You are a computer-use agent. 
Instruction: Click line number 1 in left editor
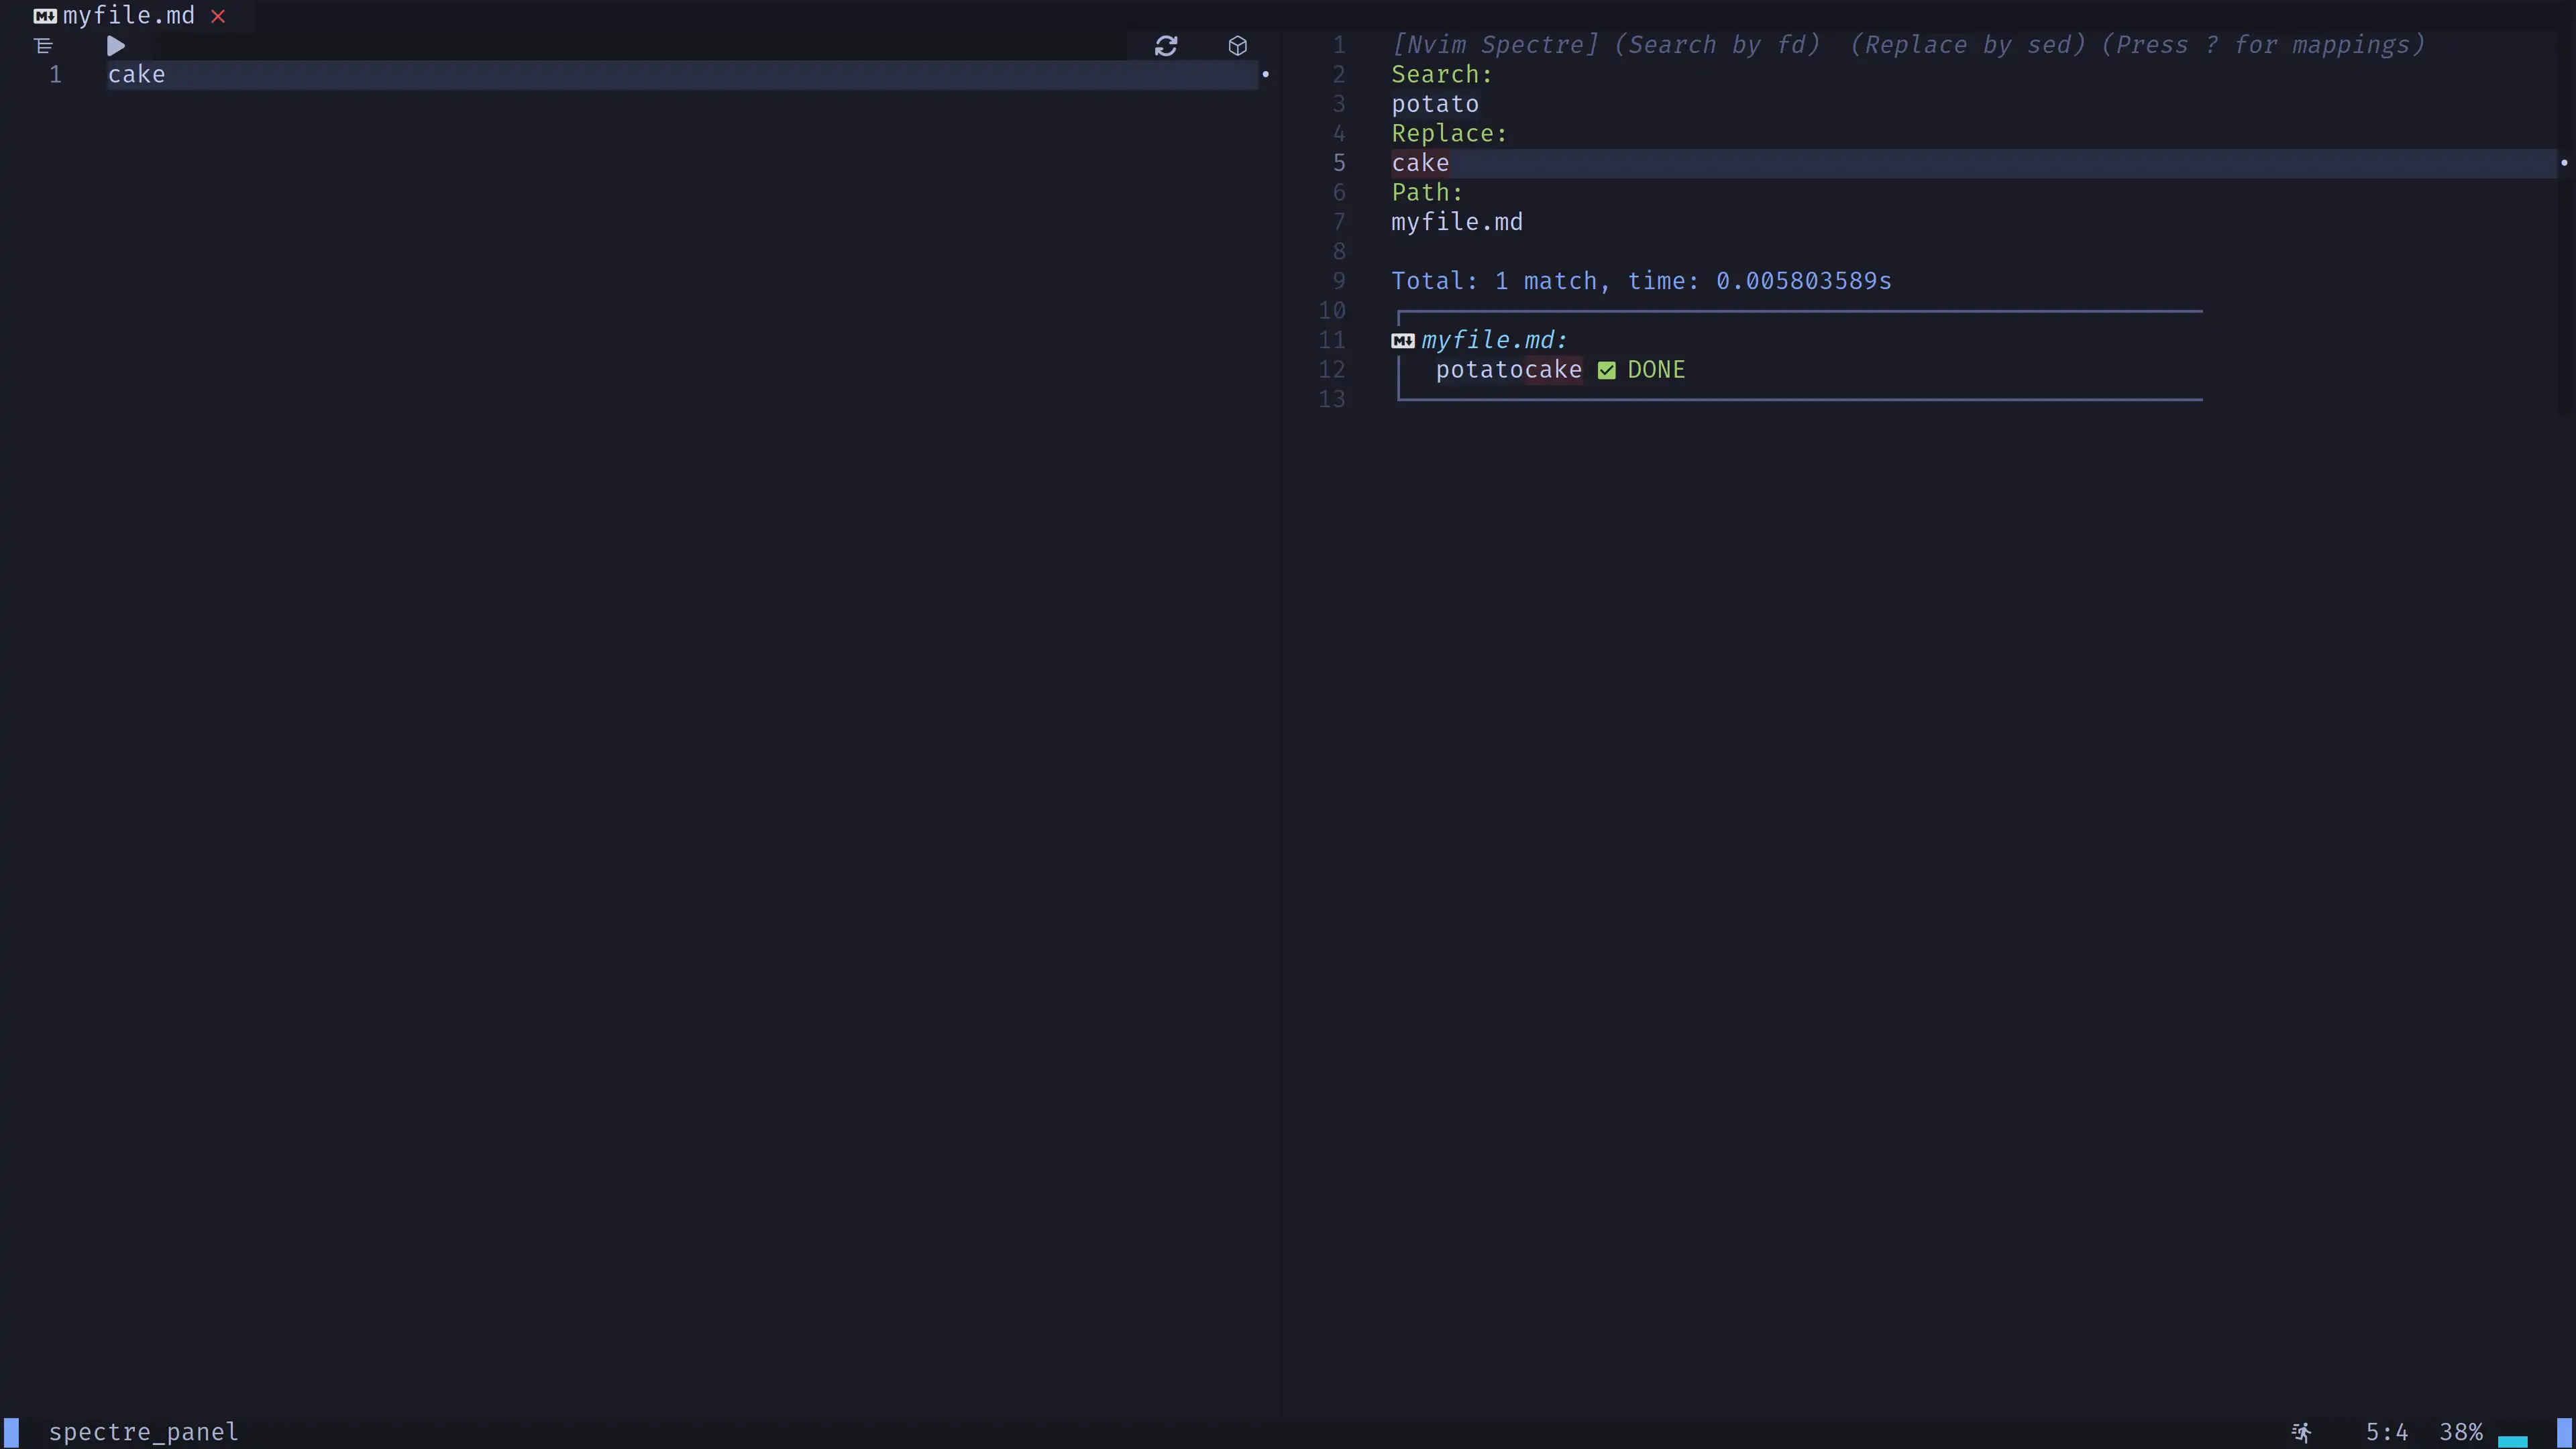pyautogui.click(x=56, y=75)
